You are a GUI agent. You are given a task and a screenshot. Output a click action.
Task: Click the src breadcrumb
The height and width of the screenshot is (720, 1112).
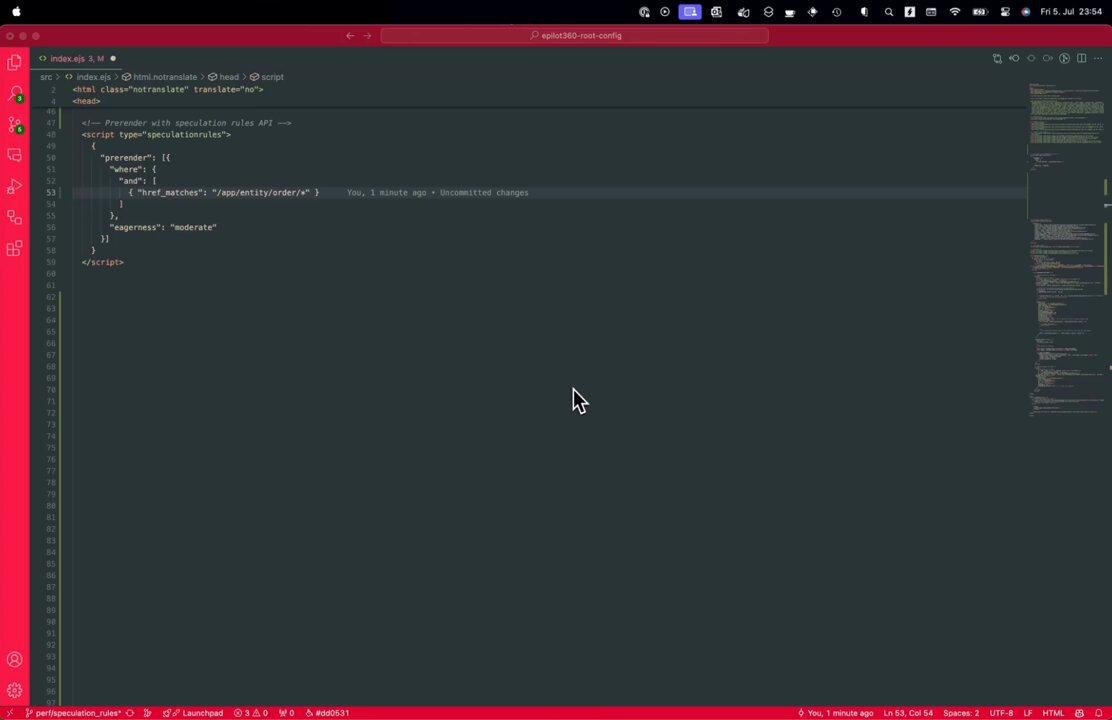click(x=46, y=77)
